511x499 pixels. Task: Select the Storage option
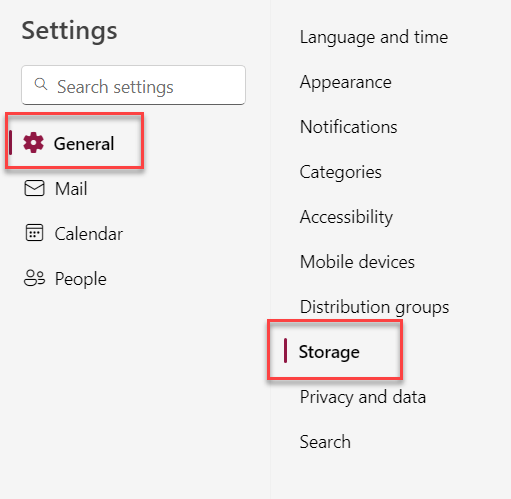click(x=329, y=352)
